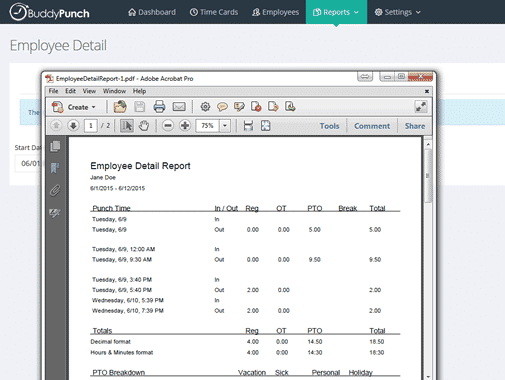Open the Employees section
The image size is (505, 380).
(x=275, y=12)
